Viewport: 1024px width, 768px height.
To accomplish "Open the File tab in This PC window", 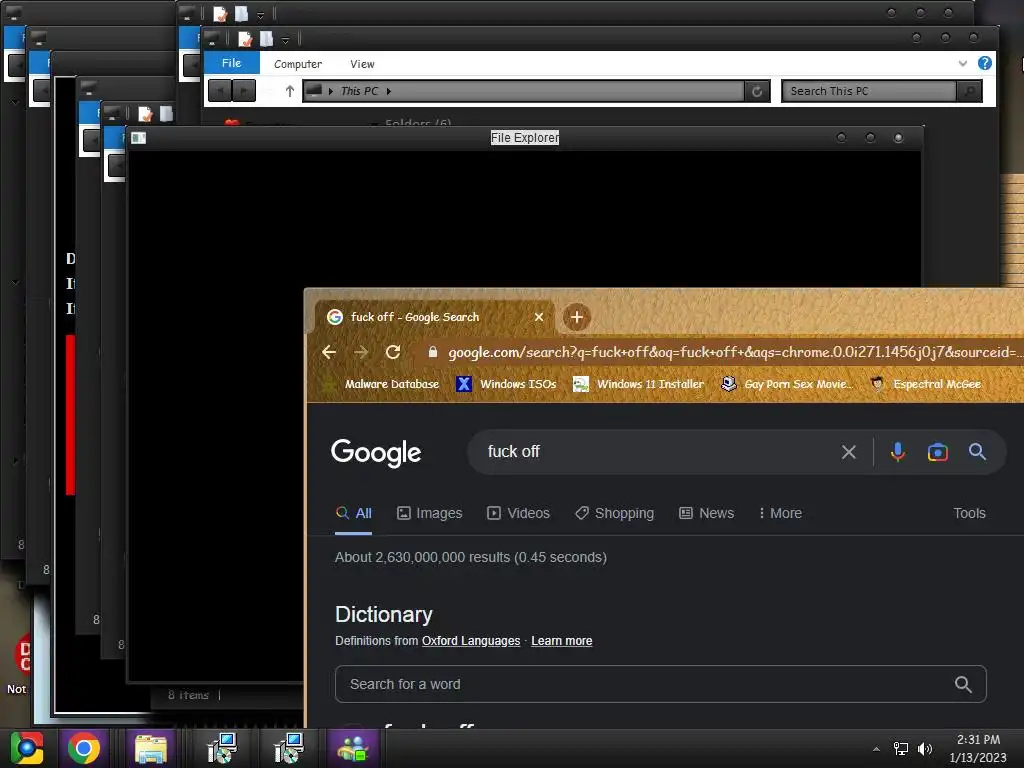I will point(231,63).
